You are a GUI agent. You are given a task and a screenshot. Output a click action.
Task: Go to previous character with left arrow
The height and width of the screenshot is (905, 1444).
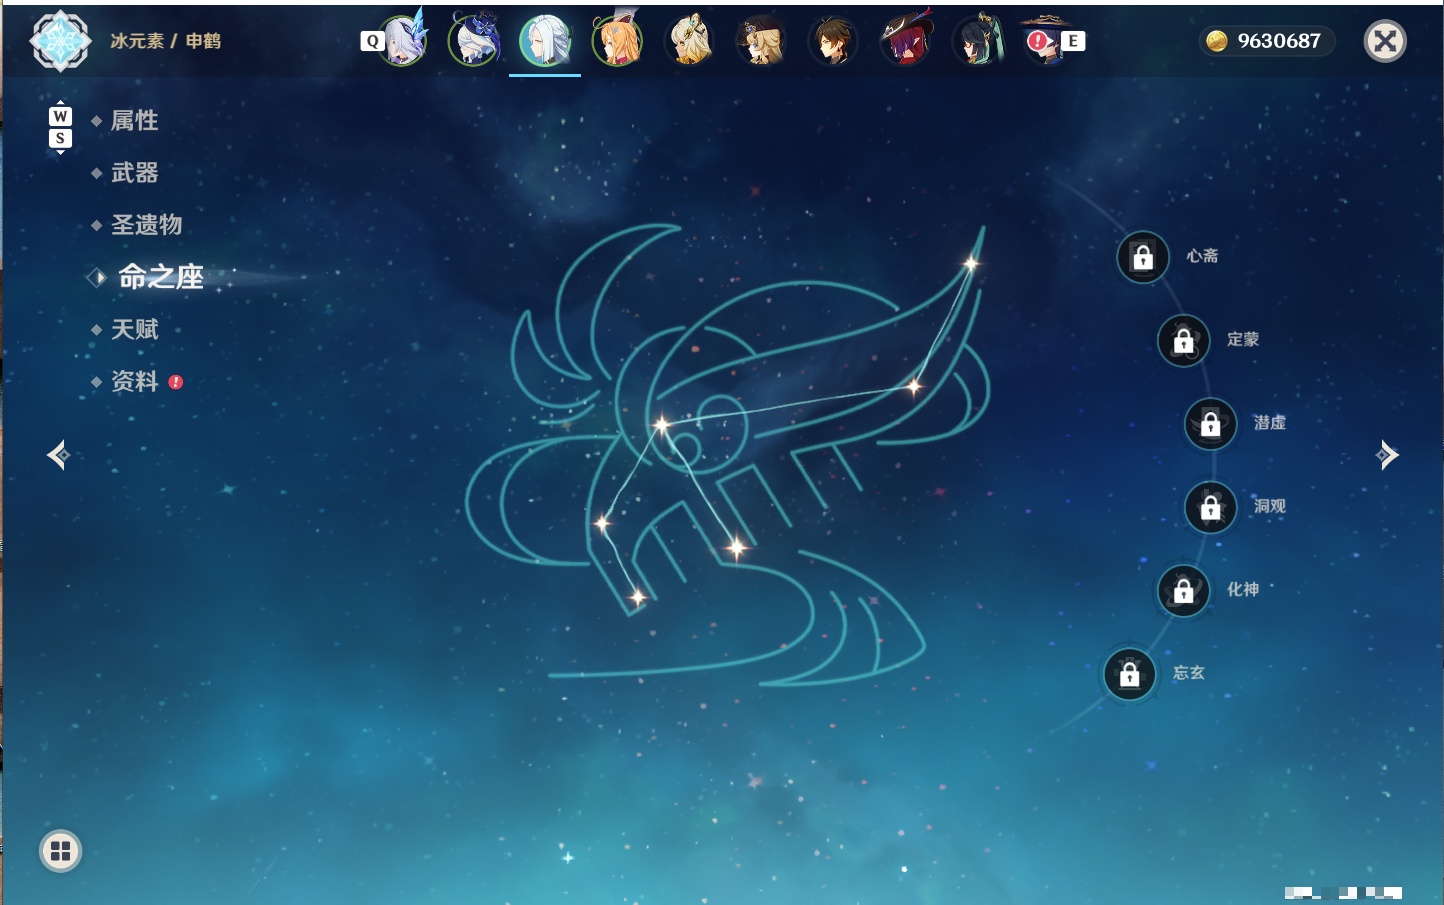pos(58,455)
